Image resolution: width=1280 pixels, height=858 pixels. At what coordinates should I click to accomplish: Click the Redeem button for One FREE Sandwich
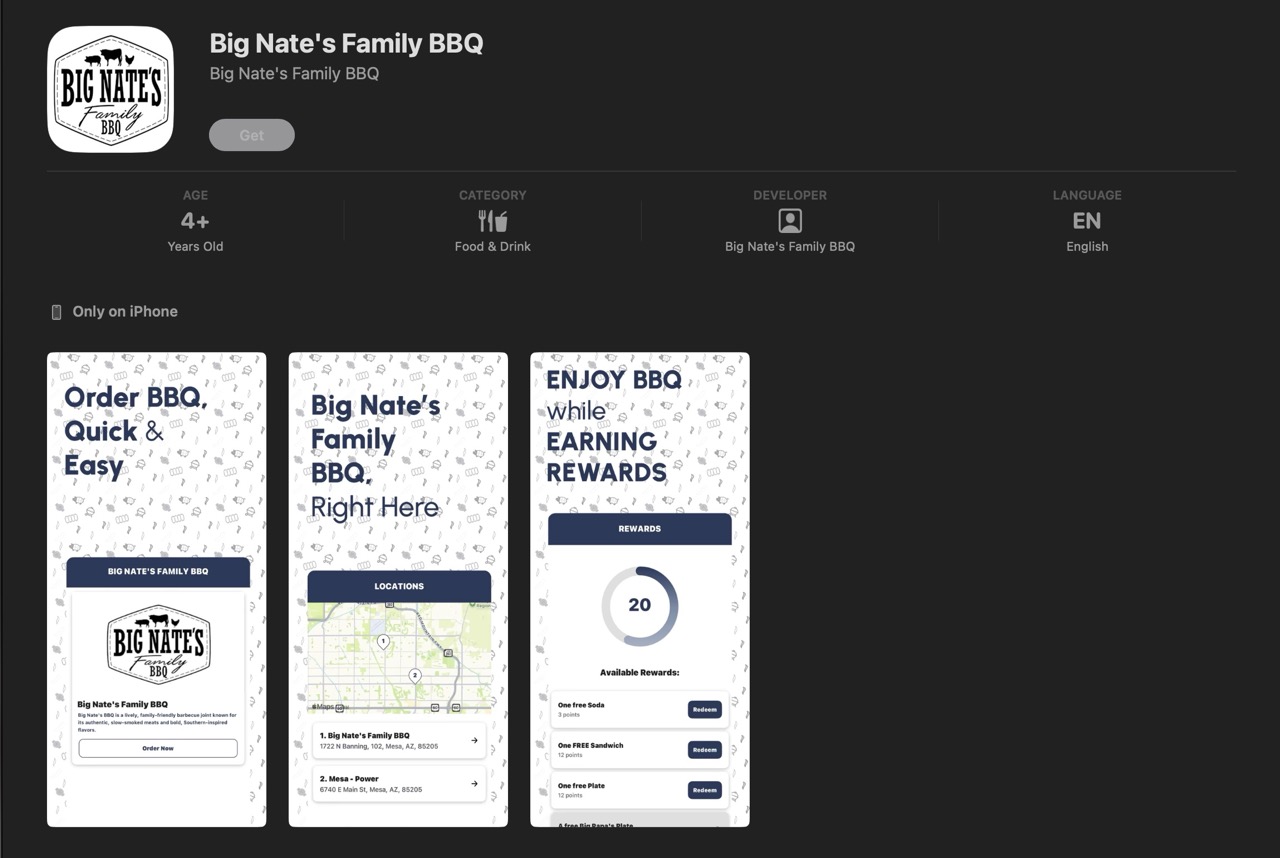coord(705,750)
